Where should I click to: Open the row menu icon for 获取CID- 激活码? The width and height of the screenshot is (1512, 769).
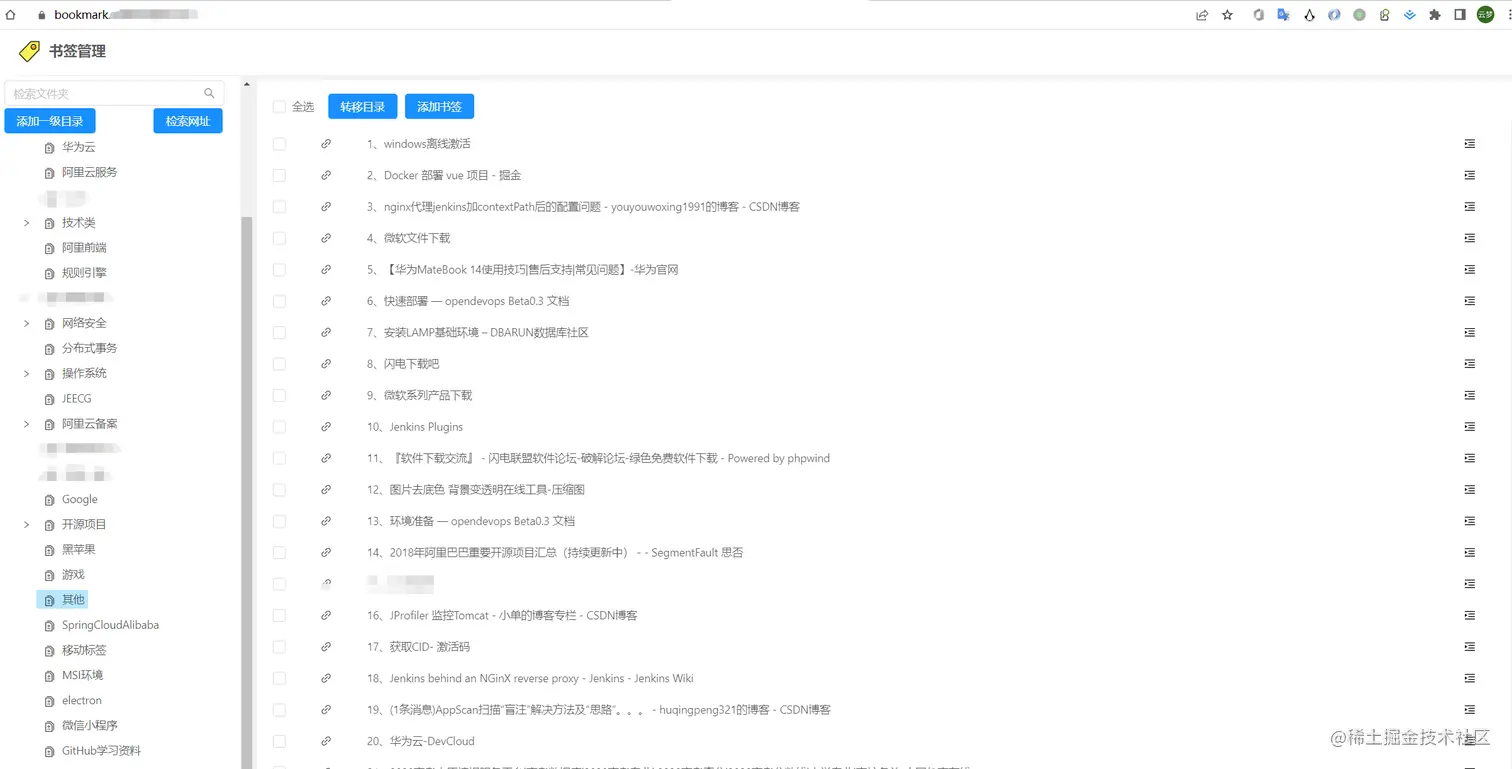click(x=1469, y=647)
